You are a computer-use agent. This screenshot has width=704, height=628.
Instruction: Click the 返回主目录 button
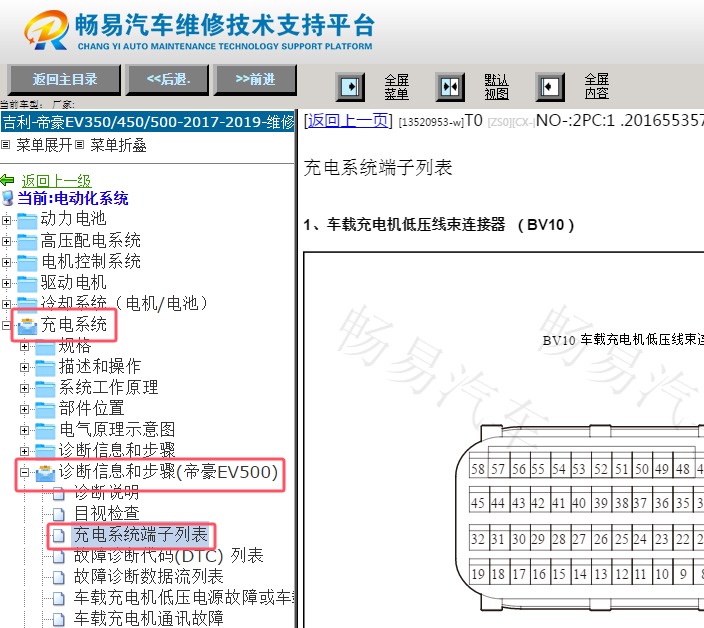(65, 80)
